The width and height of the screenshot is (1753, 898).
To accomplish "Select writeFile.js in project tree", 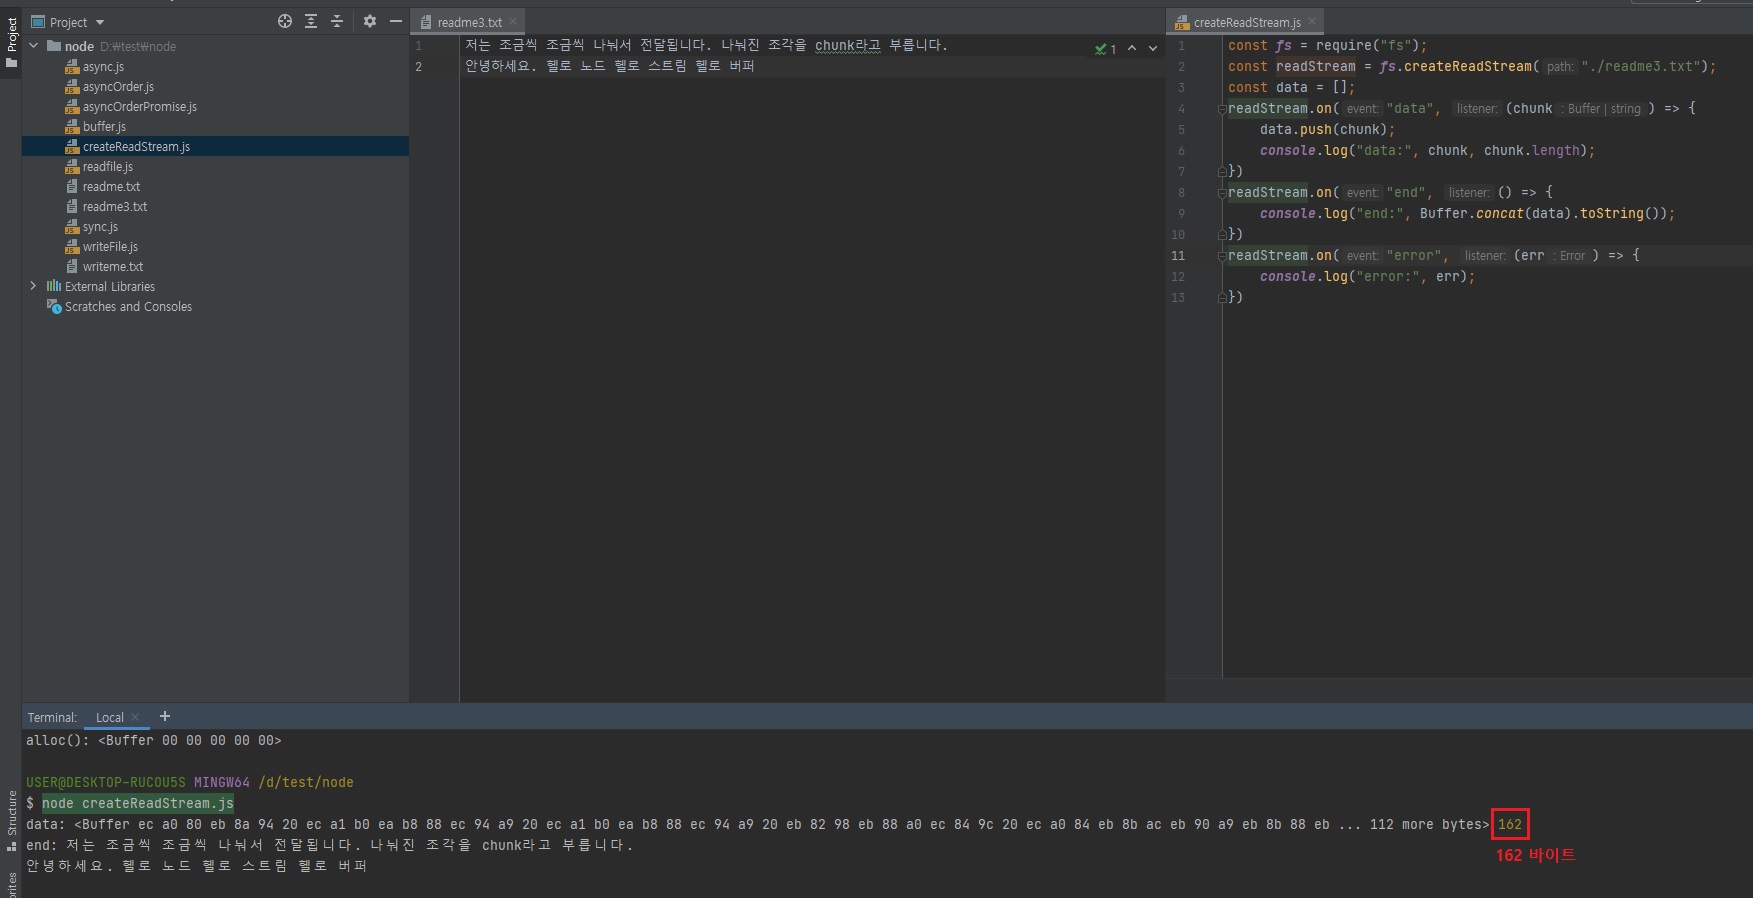I will (110, 247).
